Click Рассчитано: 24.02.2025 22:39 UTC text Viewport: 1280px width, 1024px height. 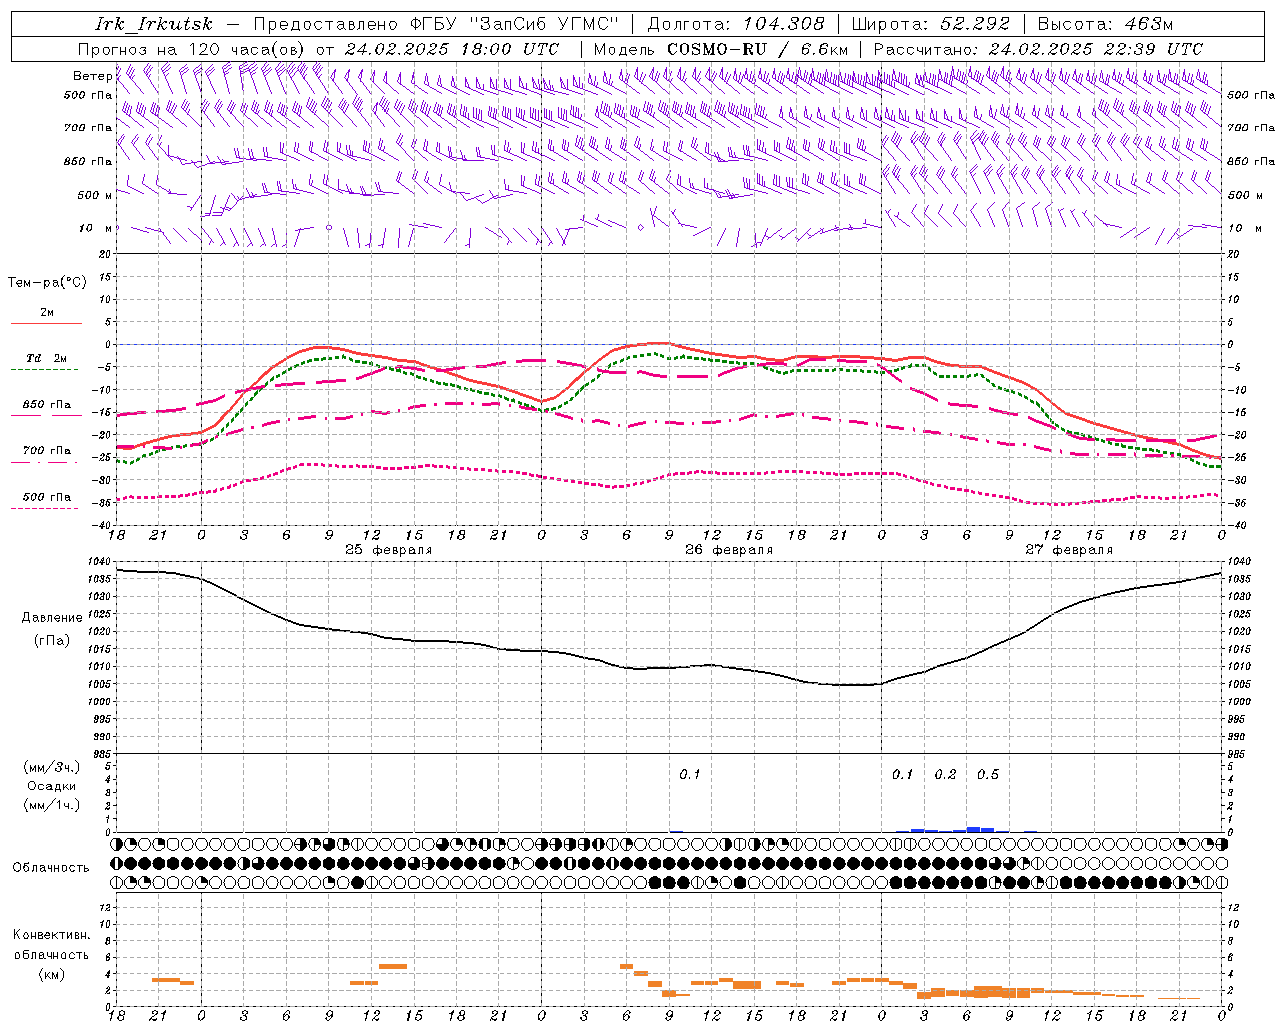(1038, 49)
